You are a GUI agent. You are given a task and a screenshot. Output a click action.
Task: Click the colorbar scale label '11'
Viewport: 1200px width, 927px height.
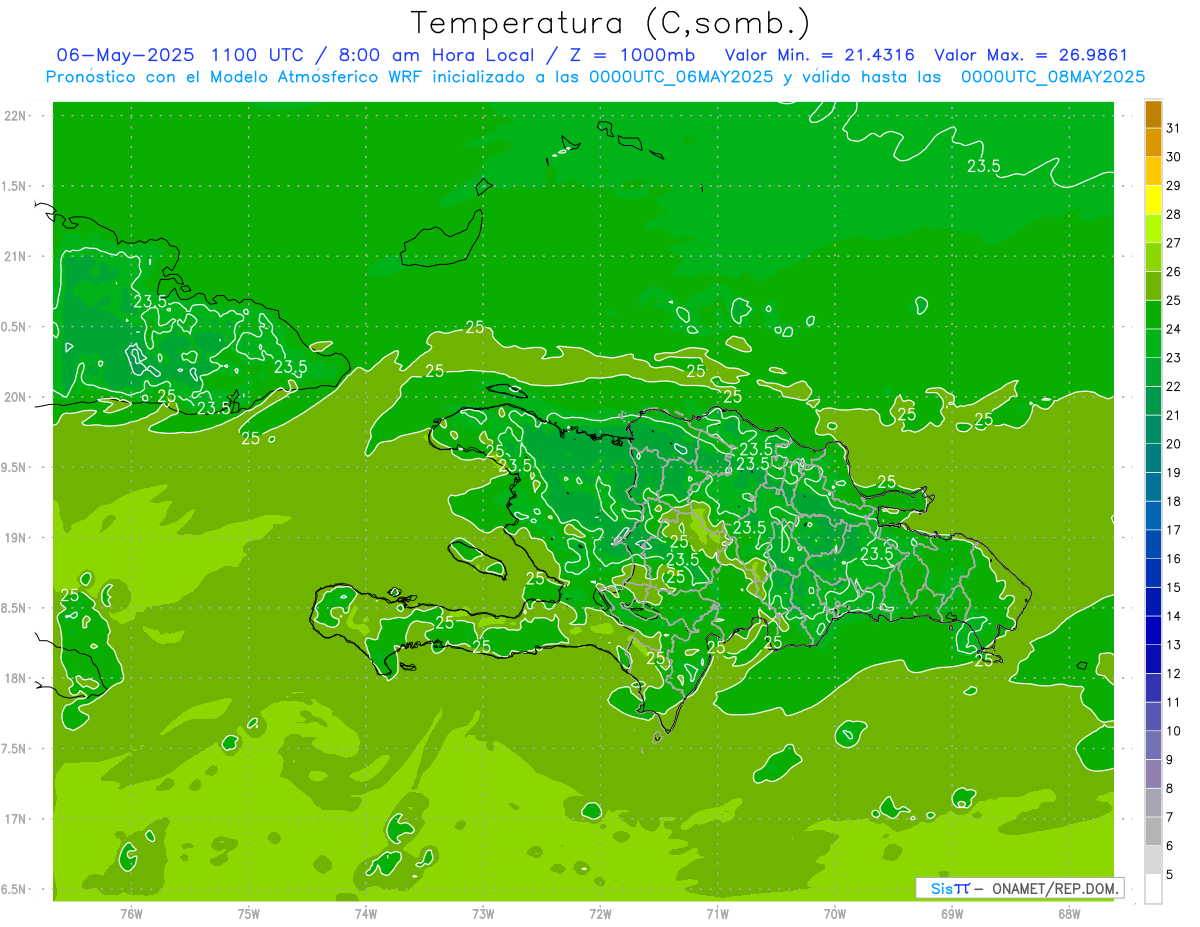[x=1173, y=702]
